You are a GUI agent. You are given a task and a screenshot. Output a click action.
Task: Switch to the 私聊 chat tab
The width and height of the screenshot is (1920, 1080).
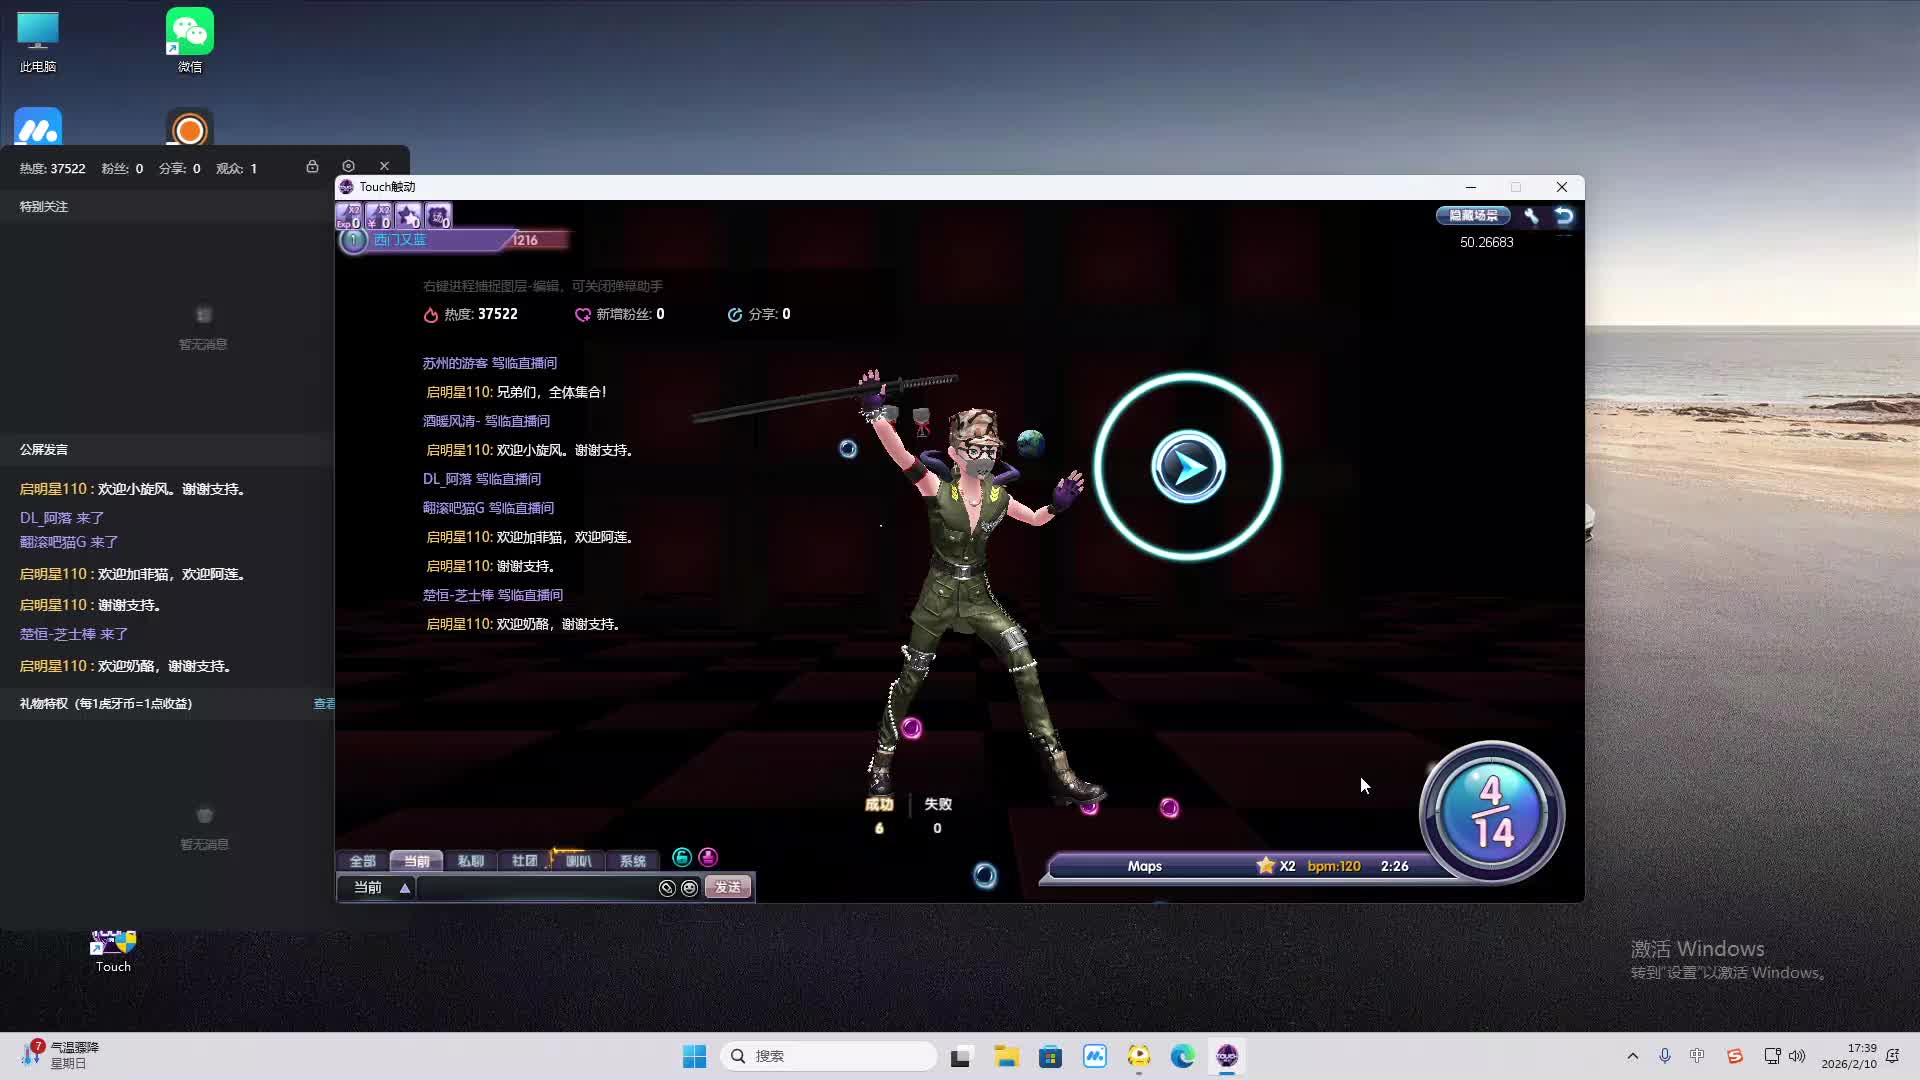coord(470,861)
